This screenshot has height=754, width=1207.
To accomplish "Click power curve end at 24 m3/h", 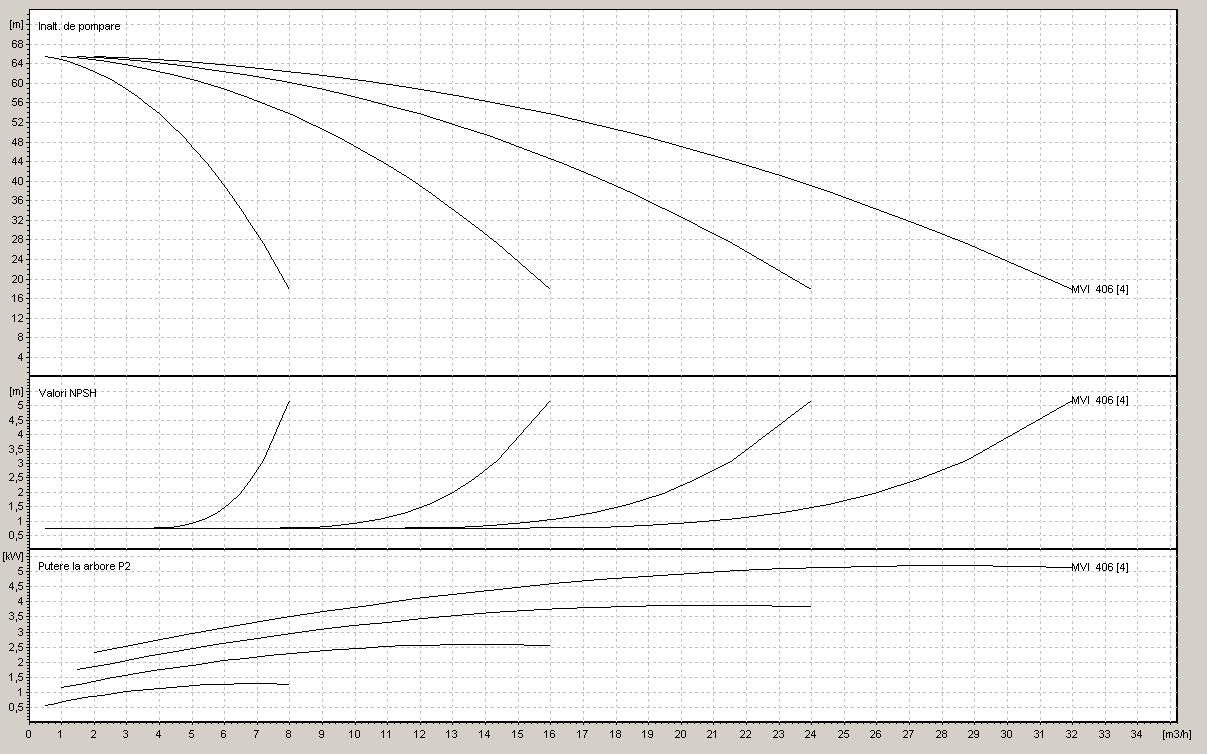I will (810, 606).
